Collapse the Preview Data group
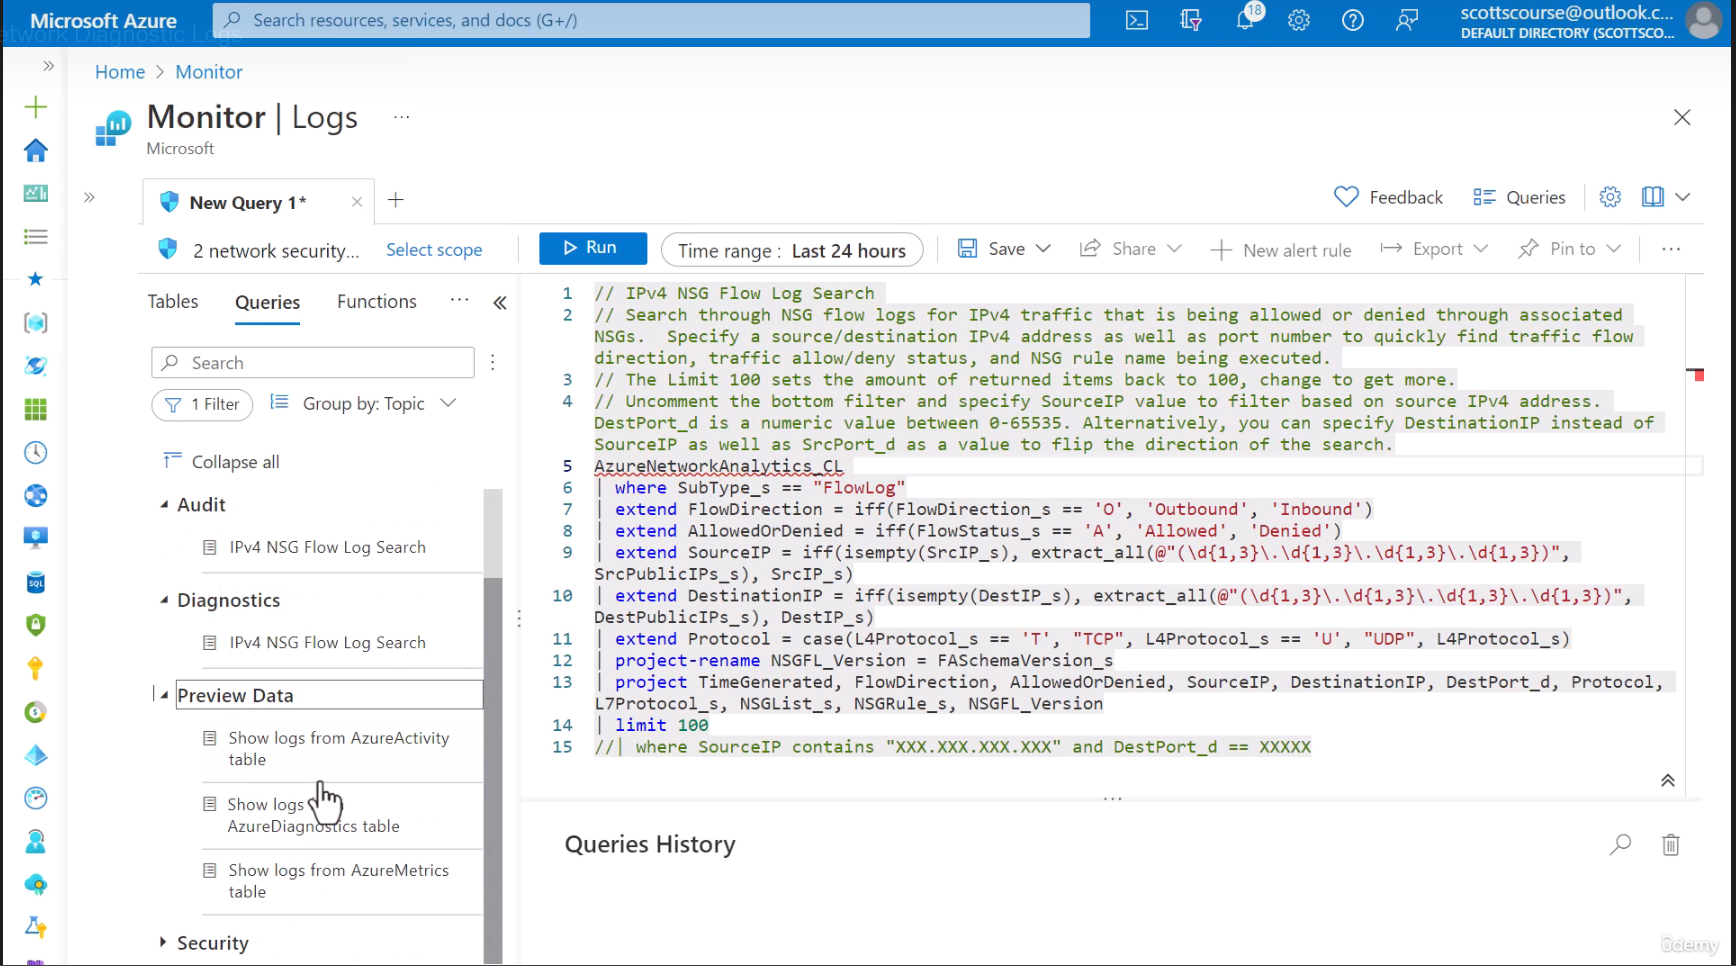The height and width of the screenshot is (966, 1736). [x=164, y=695]
